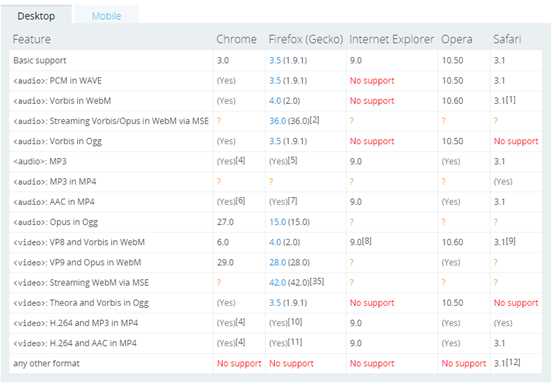Click Internet Explorer No support in PCM in WAVE row
The width and height of the screenshot is (558, 388).
point(372,81)
